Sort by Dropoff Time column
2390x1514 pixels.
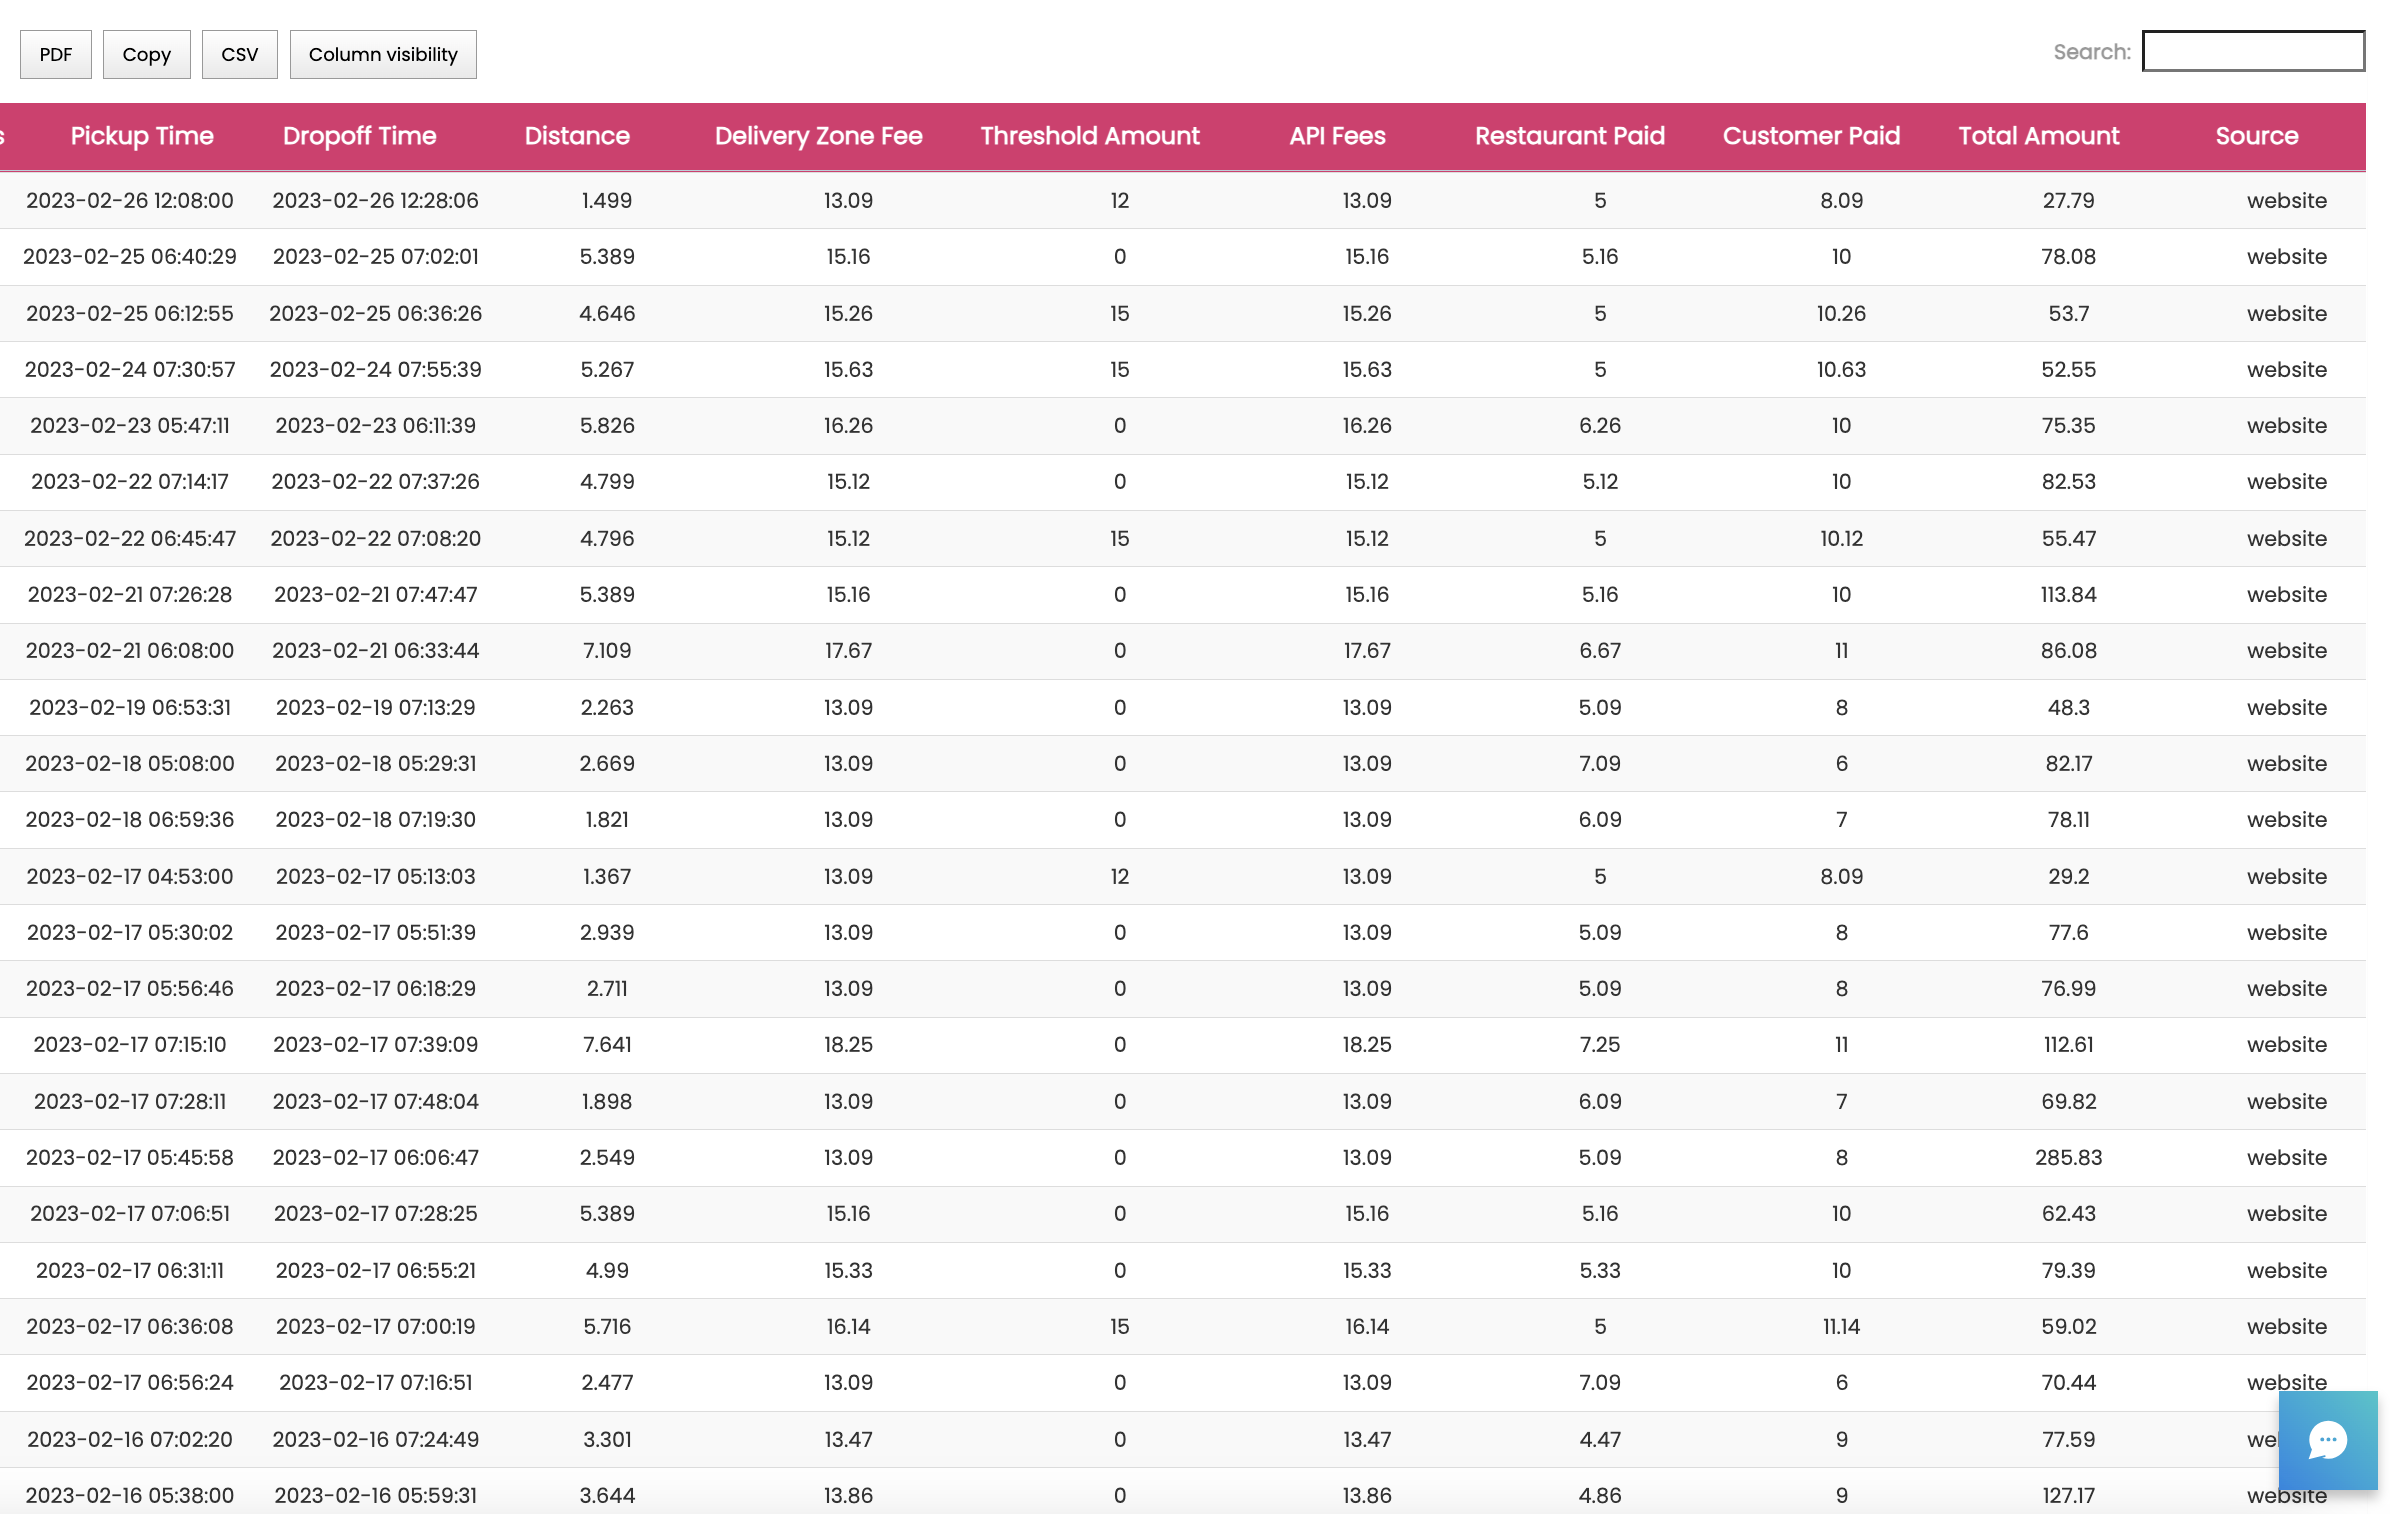tap(359, 136)
